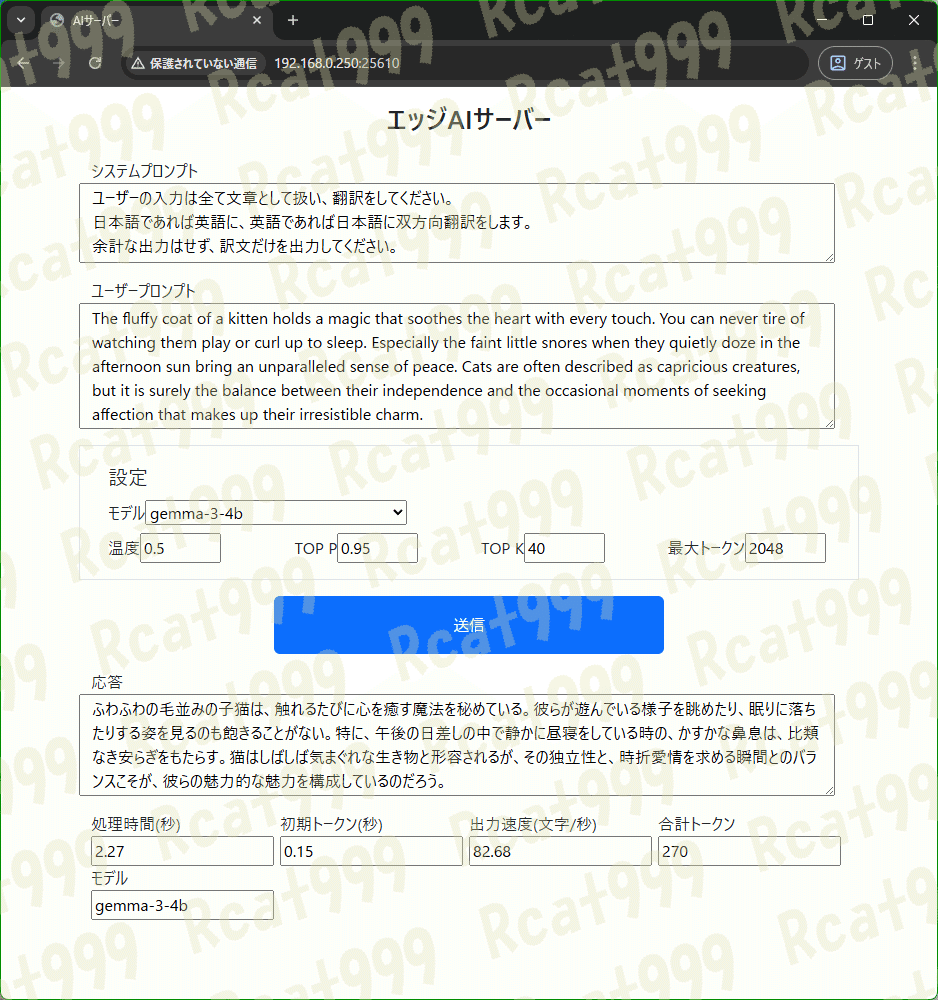Close the AIサーバー tab
938x1000 pixels.
click(x=257, y=20)
